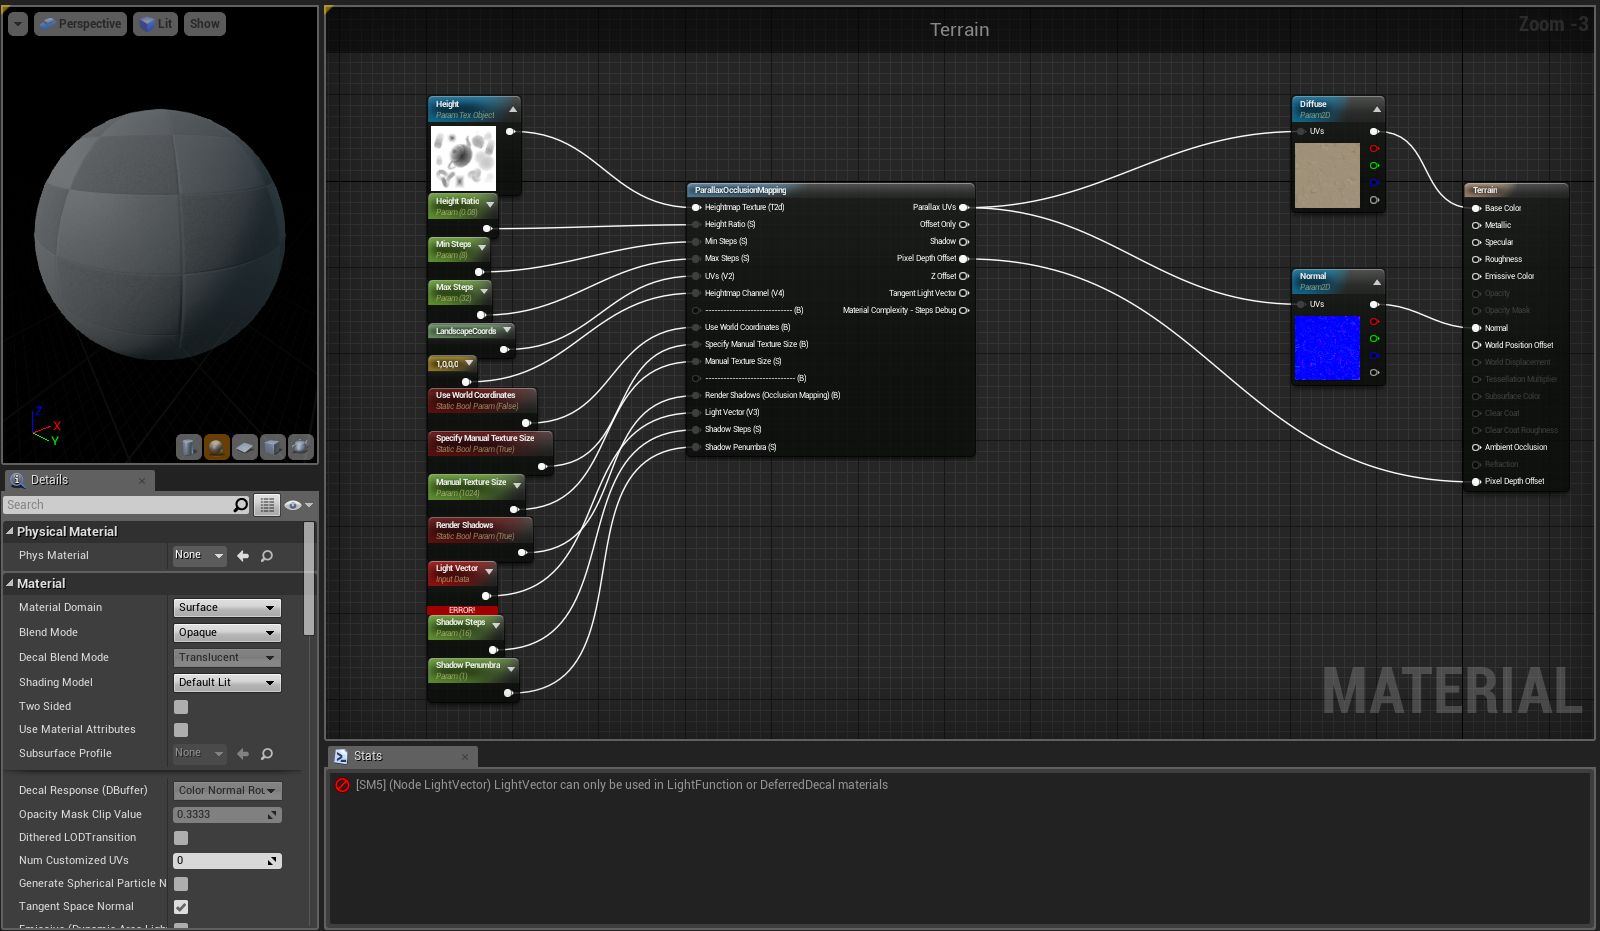This screenshot has width=1600, height=931.
Task: Click Diffuse node blue channel output pin
Action: click(x=1375, y=183)
